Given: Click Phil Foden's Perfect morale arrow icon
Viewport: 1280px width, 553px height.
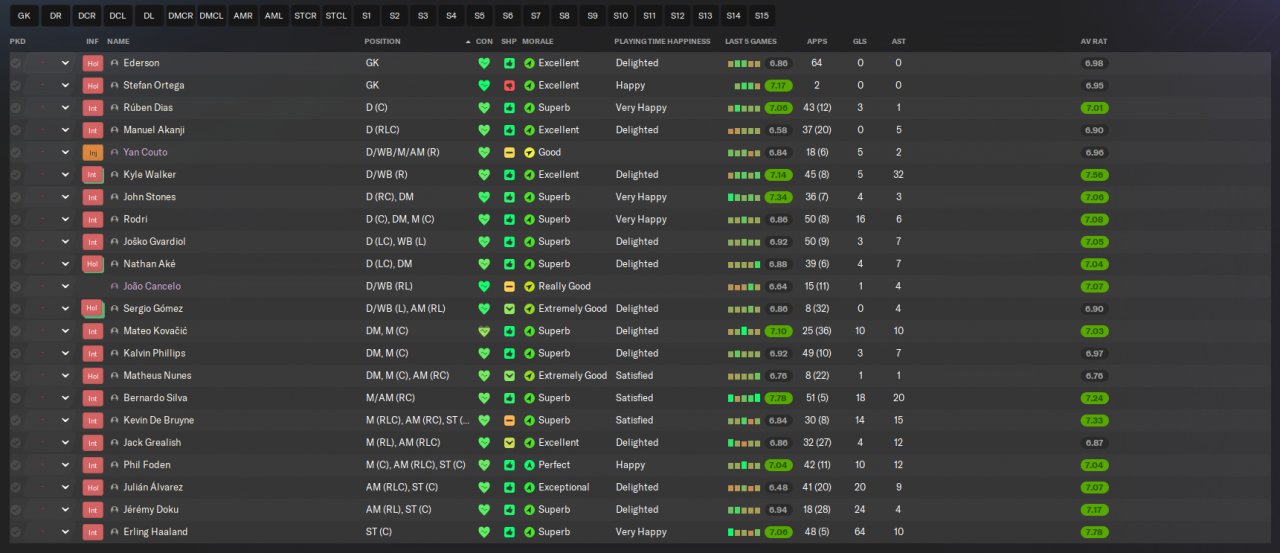Looking at the screenshot, I should click(529, 465).
